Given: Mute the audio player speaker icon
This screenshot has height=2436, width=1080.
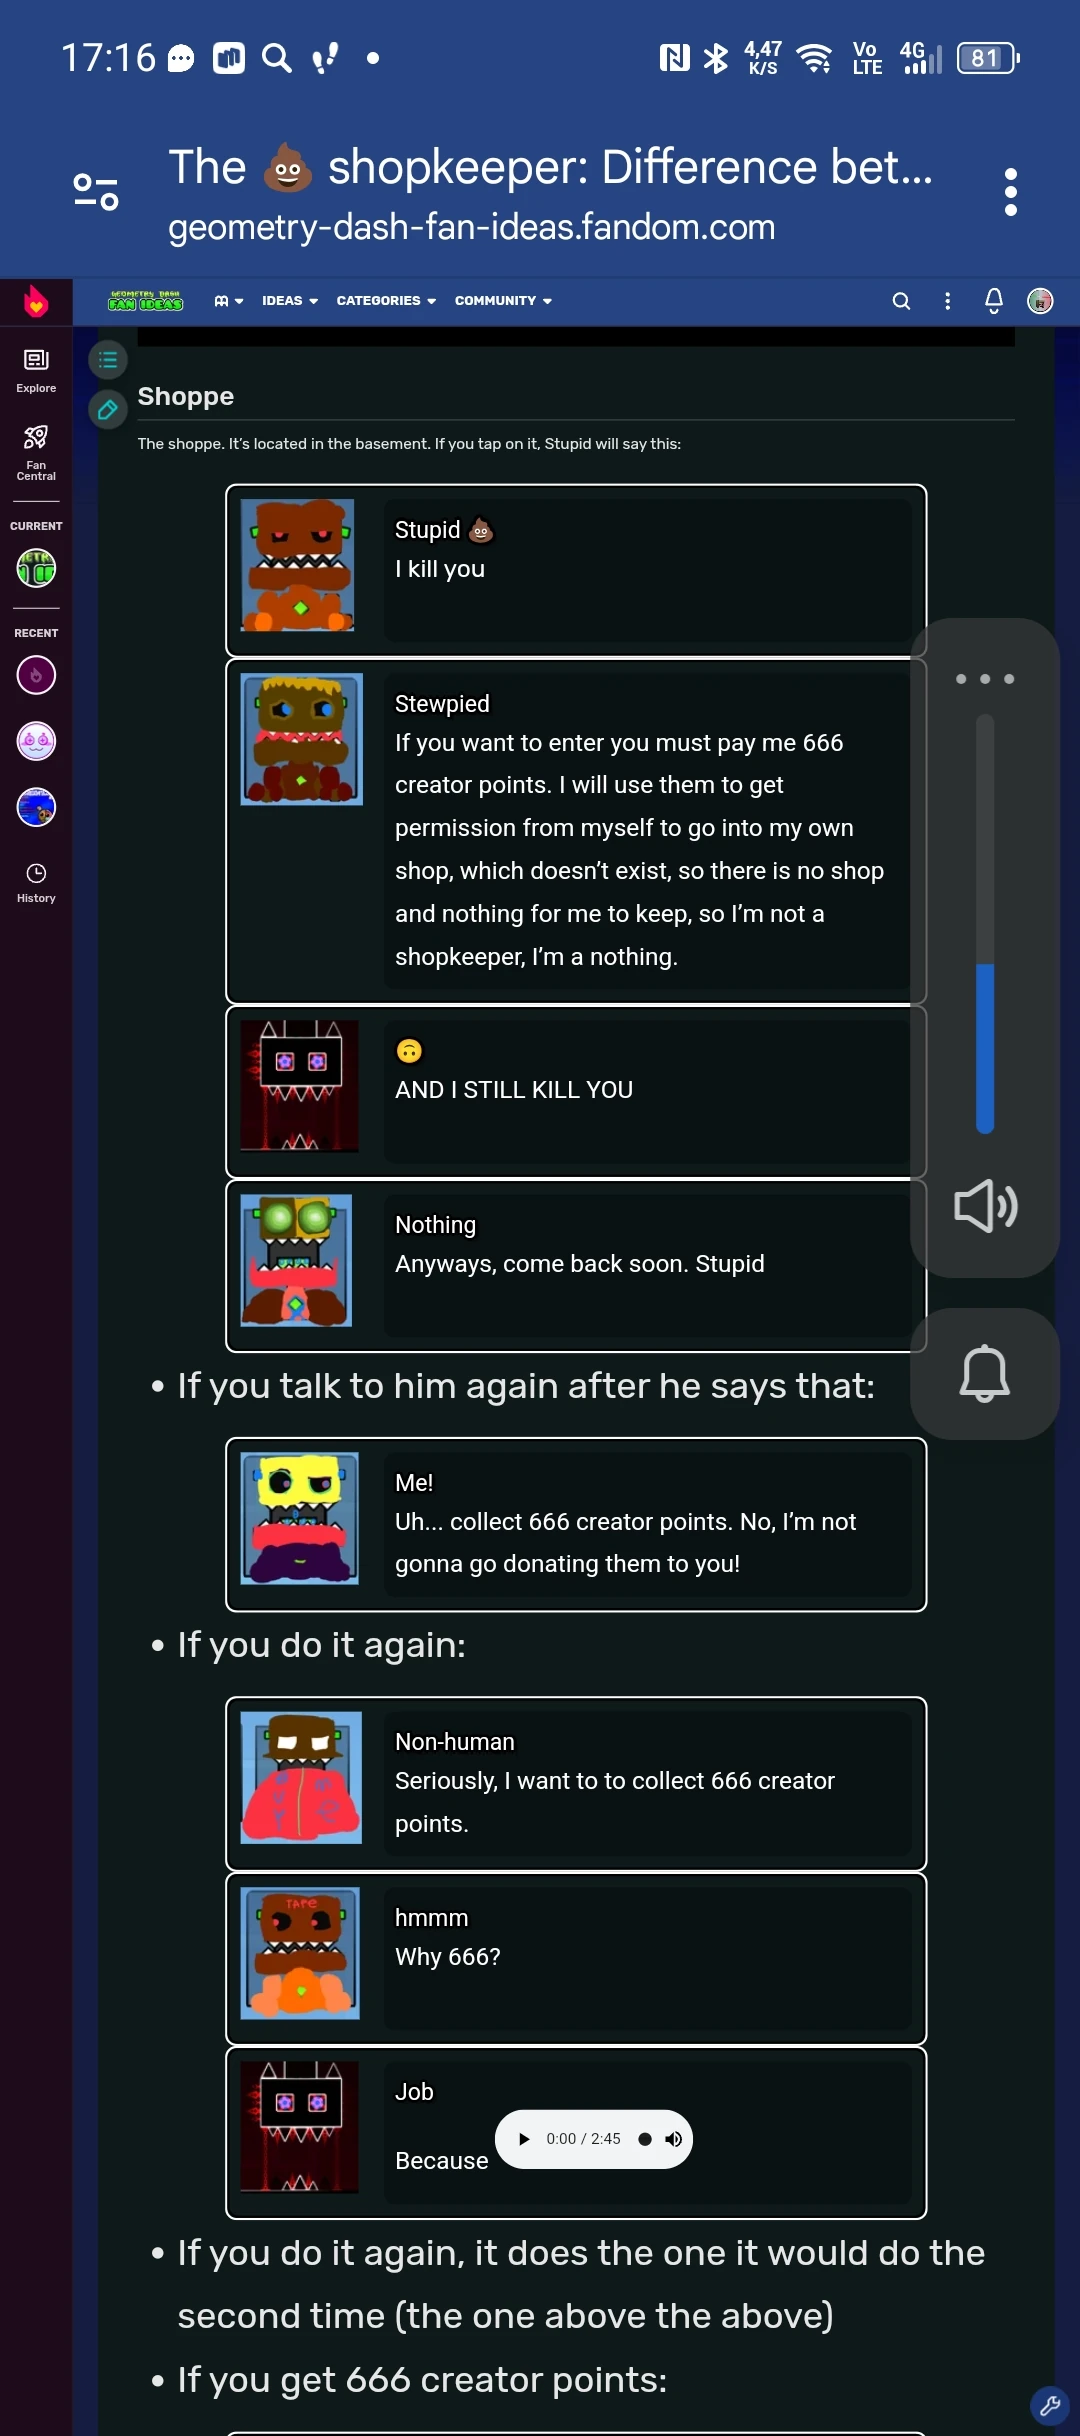Looking at the screenshot, I should click(674, 2139).
